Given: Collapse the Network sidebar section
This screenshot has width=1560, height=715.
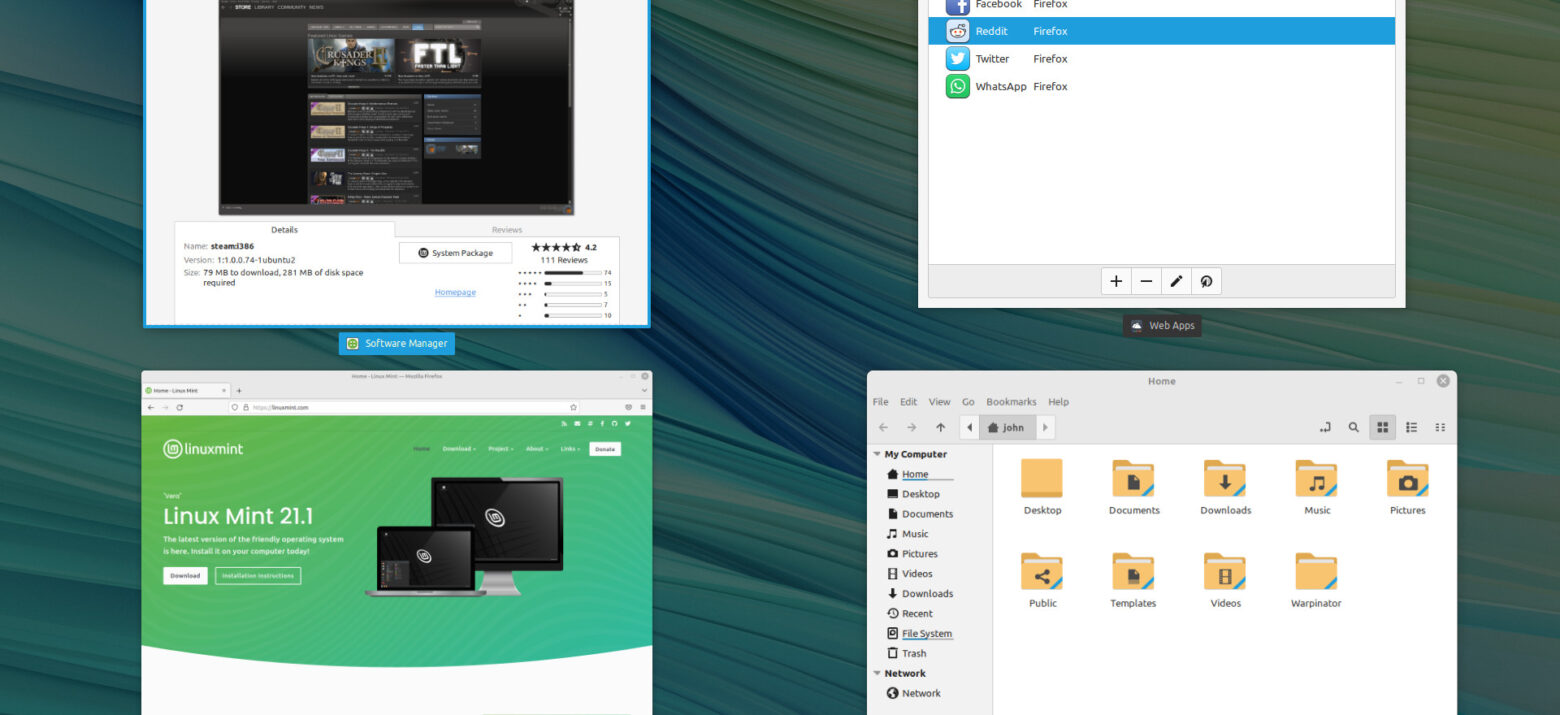Looking at the screenshot, I should point(877,674).
